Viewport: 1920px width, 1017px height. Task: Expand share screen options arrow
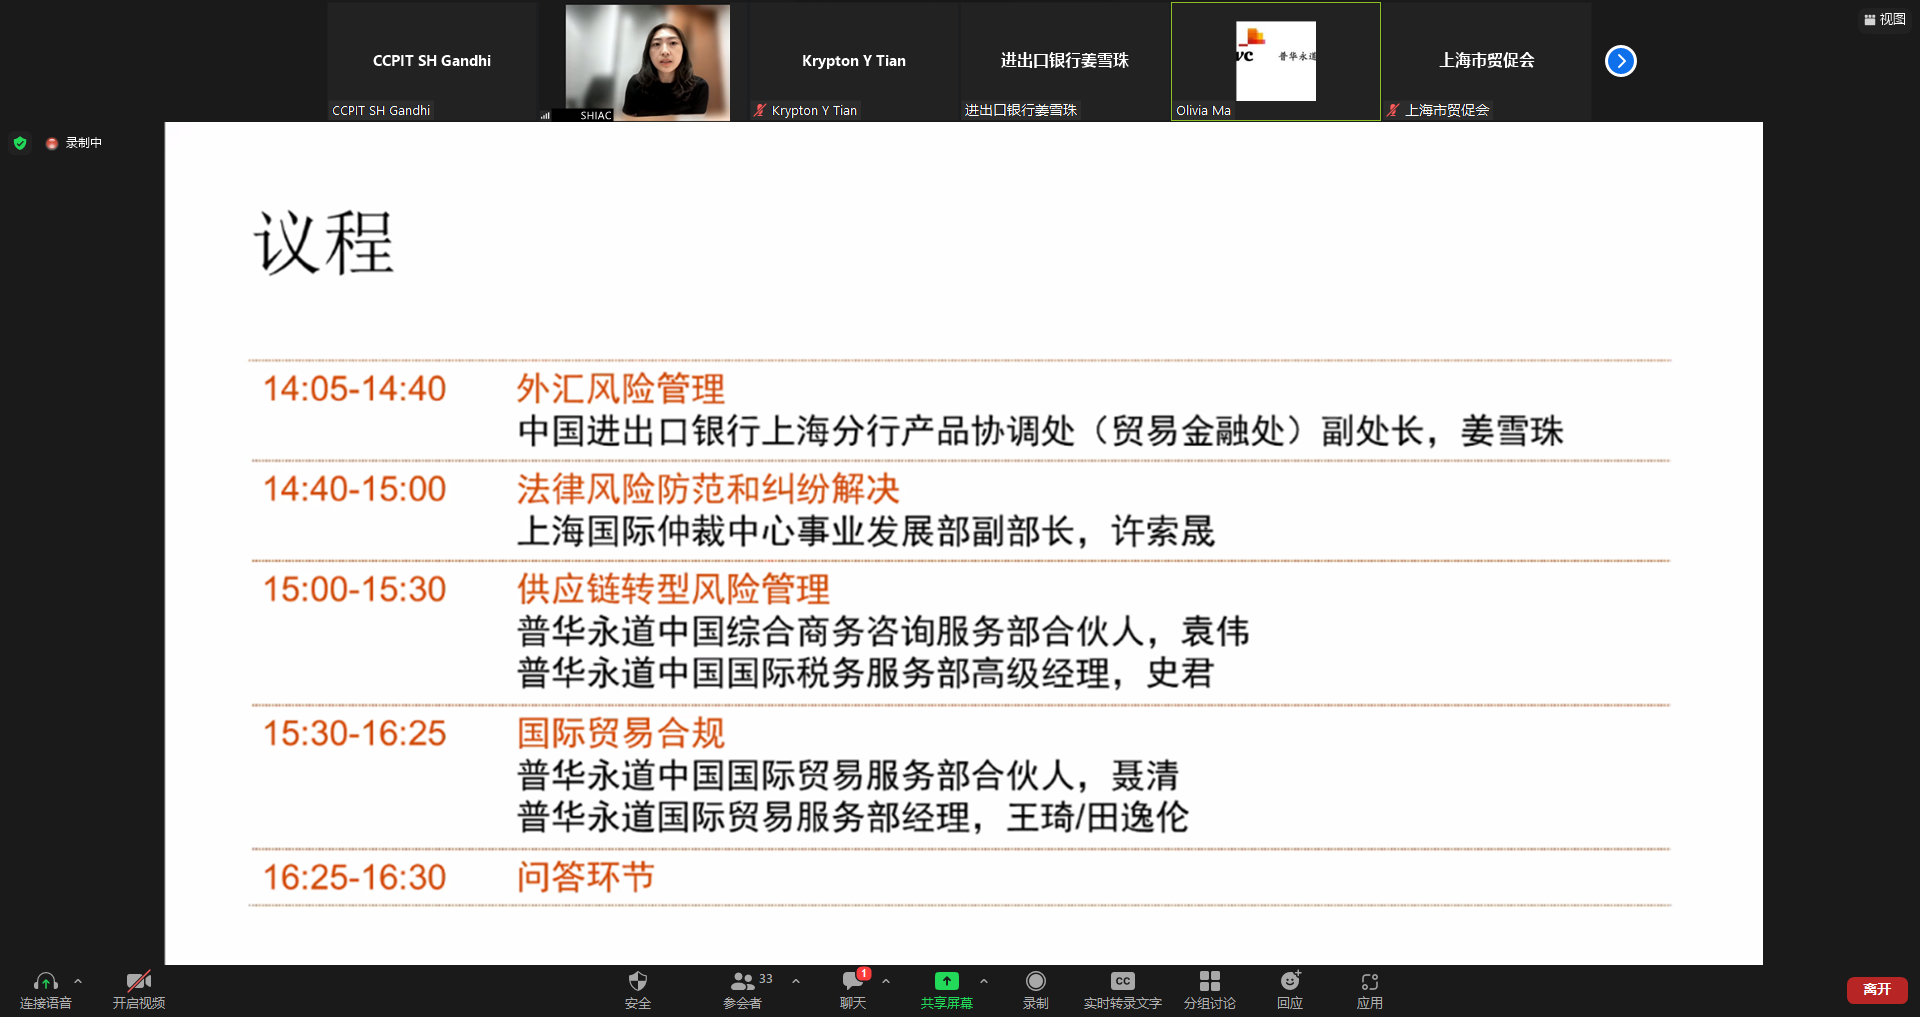coord(984,981)
